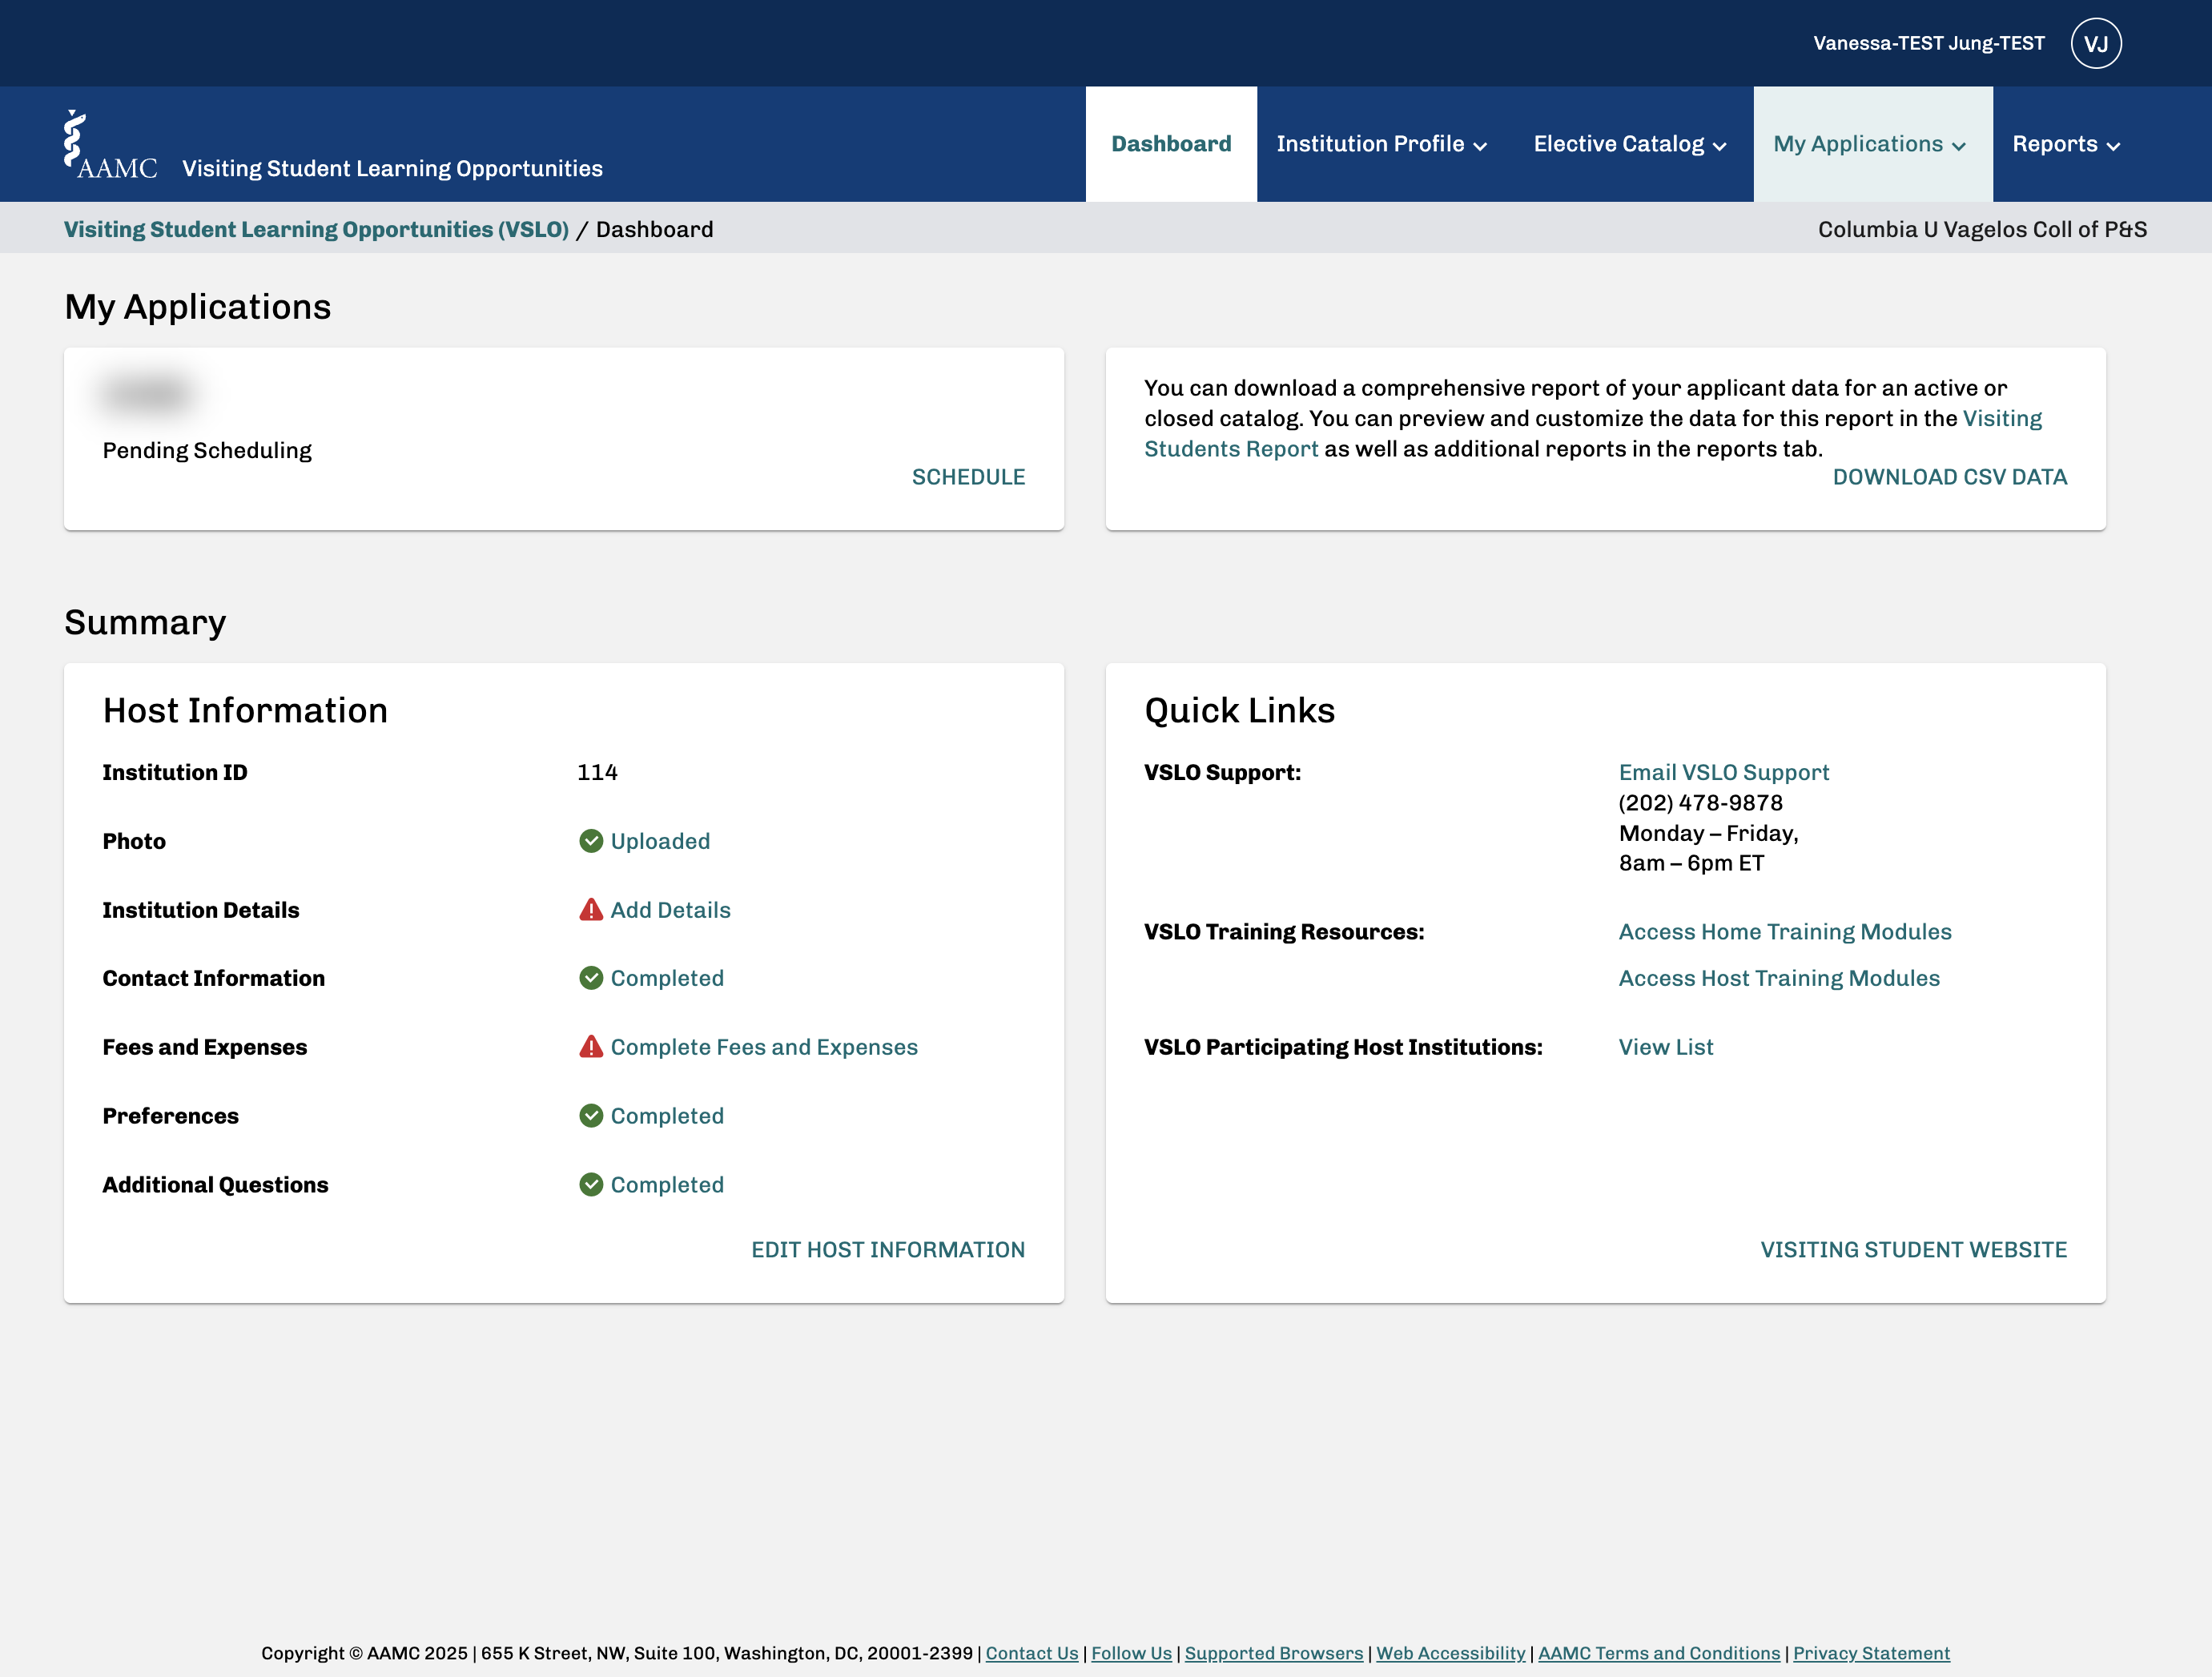This screenshot has height=1677, width=2212.
Task: Open Privacy Statement footer link
Action: coord(1871,1653)
